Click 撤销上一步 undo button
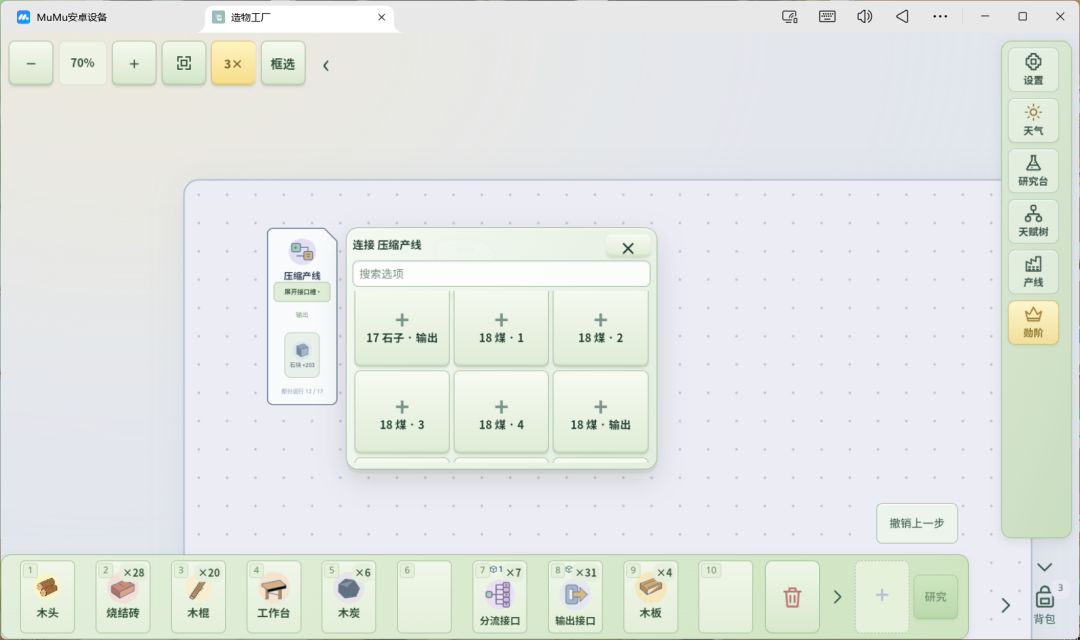 (x=917, y=524)
